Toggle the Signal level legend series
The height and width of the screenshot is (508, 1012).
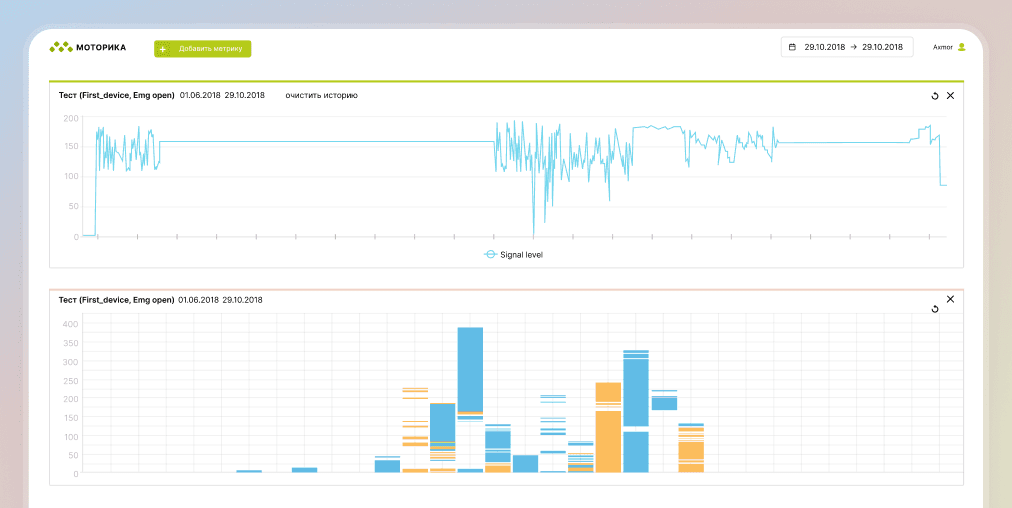coord(521,255)
